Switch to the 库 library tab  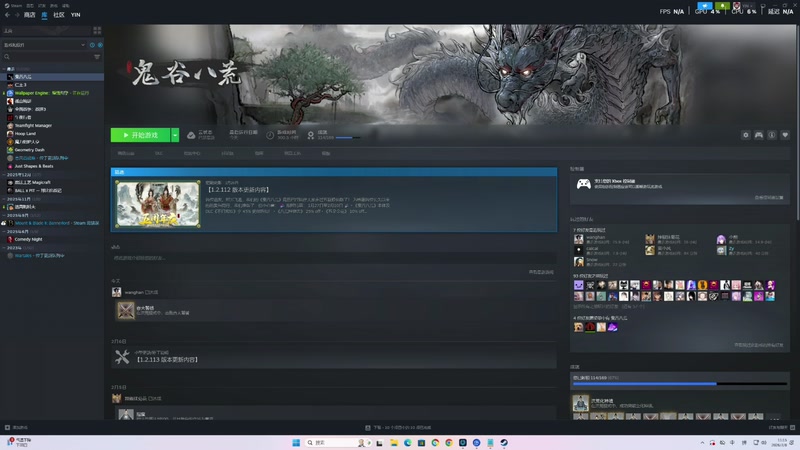[x=44, y=15]
